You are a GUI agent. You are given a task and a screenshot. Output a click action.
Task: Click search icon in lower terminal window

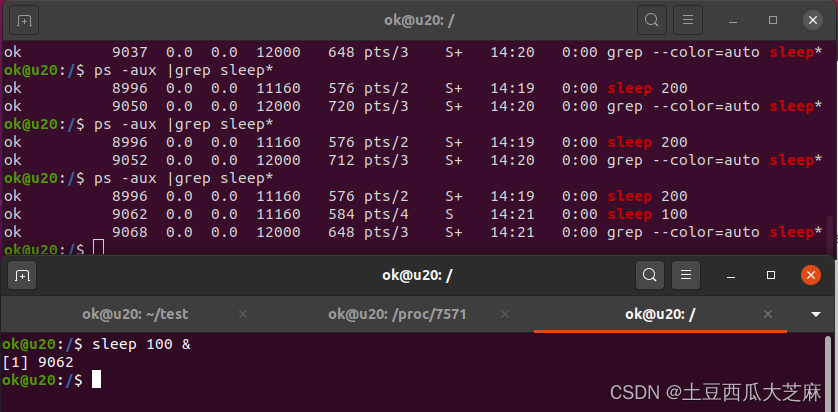tap(650, 275)
